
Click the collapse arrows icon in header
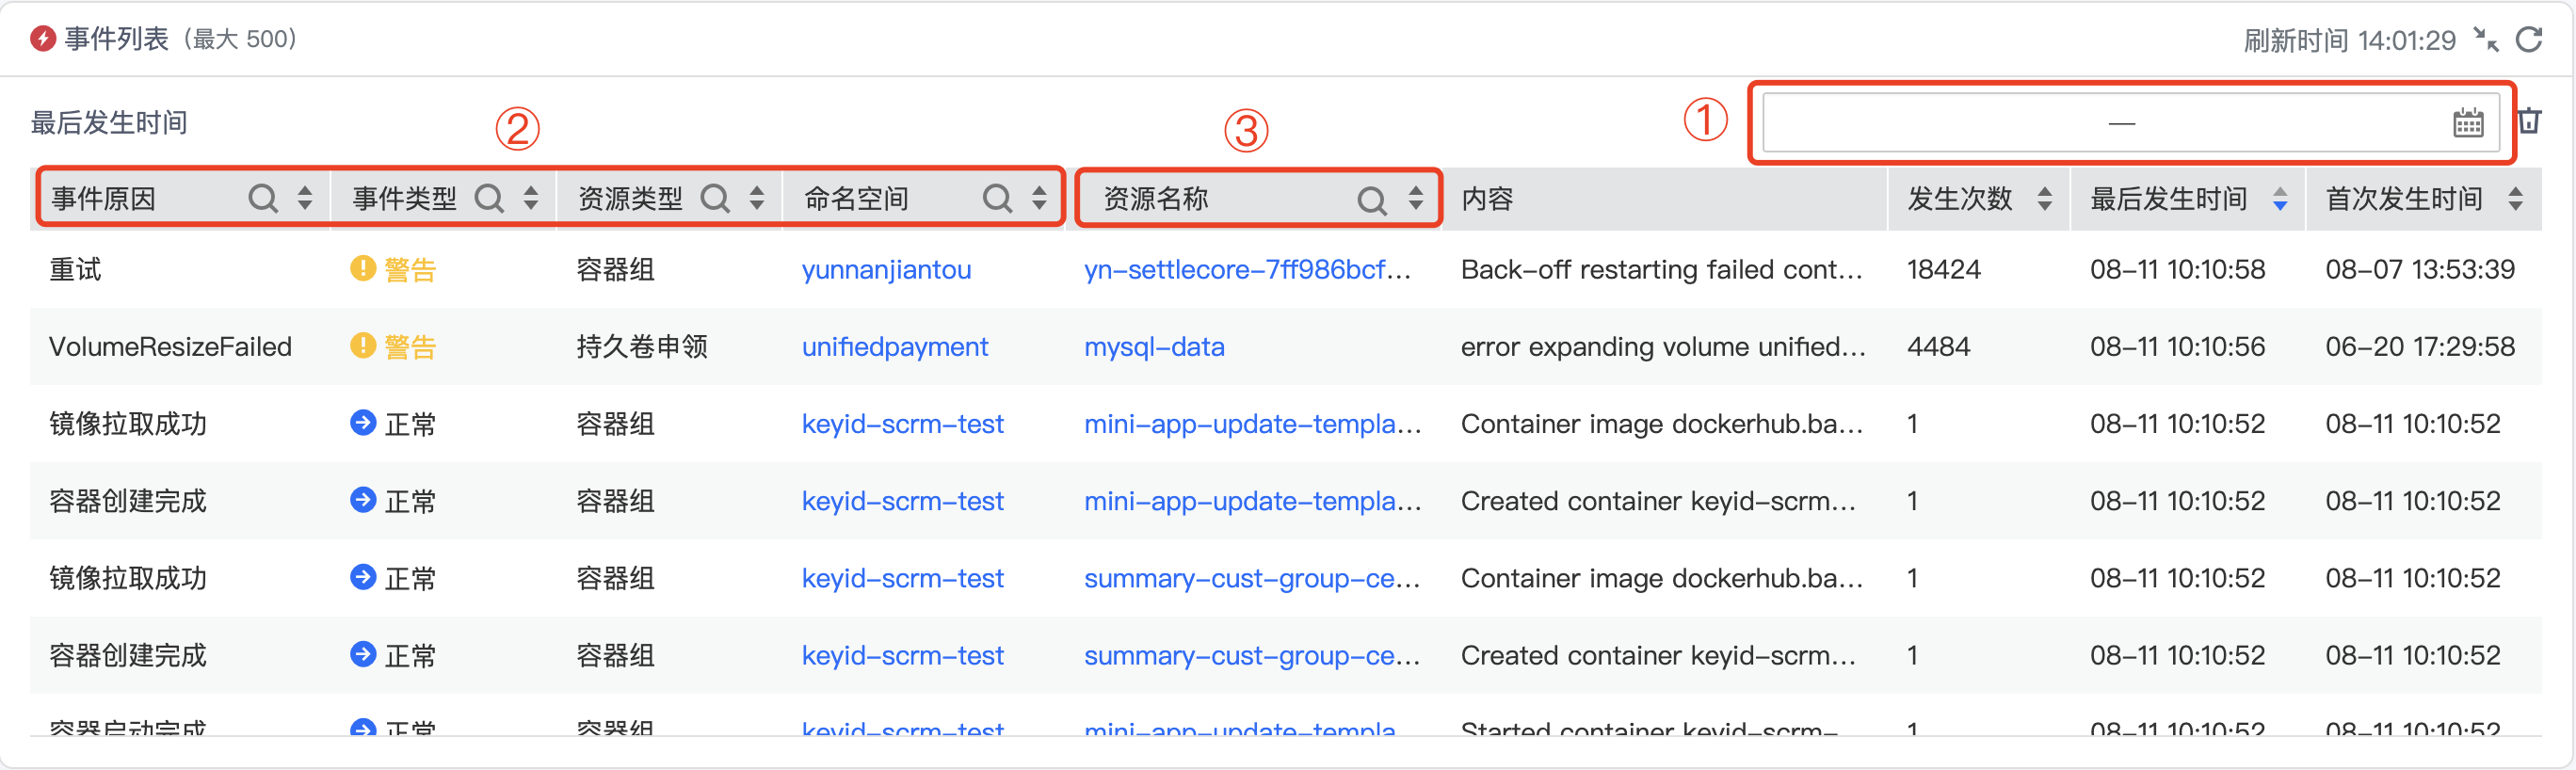tap(2486, 40)
